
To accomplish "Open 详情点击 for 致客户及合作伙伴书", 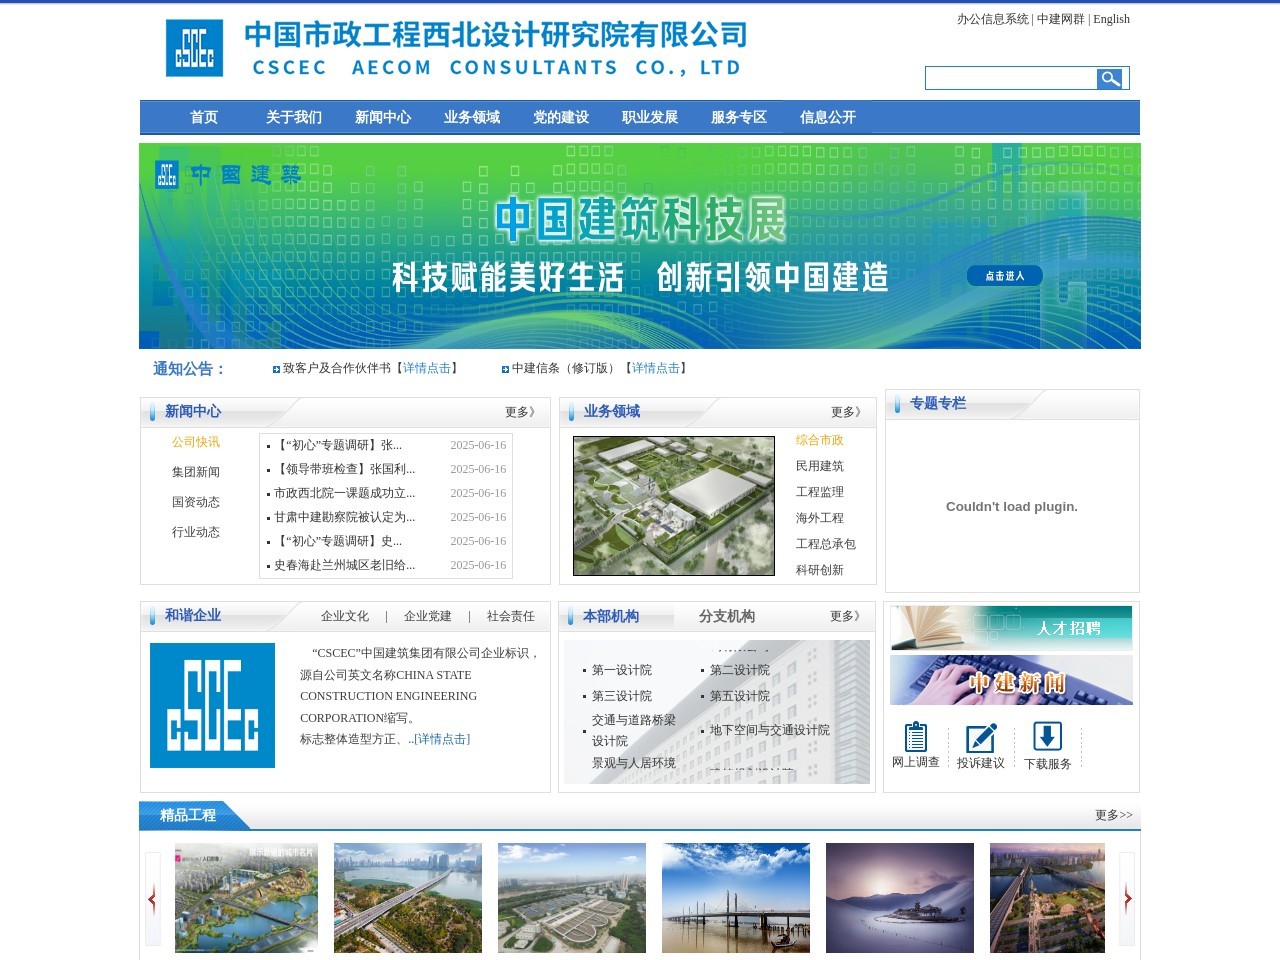I will pyautogui.click(x=427, y=368).
